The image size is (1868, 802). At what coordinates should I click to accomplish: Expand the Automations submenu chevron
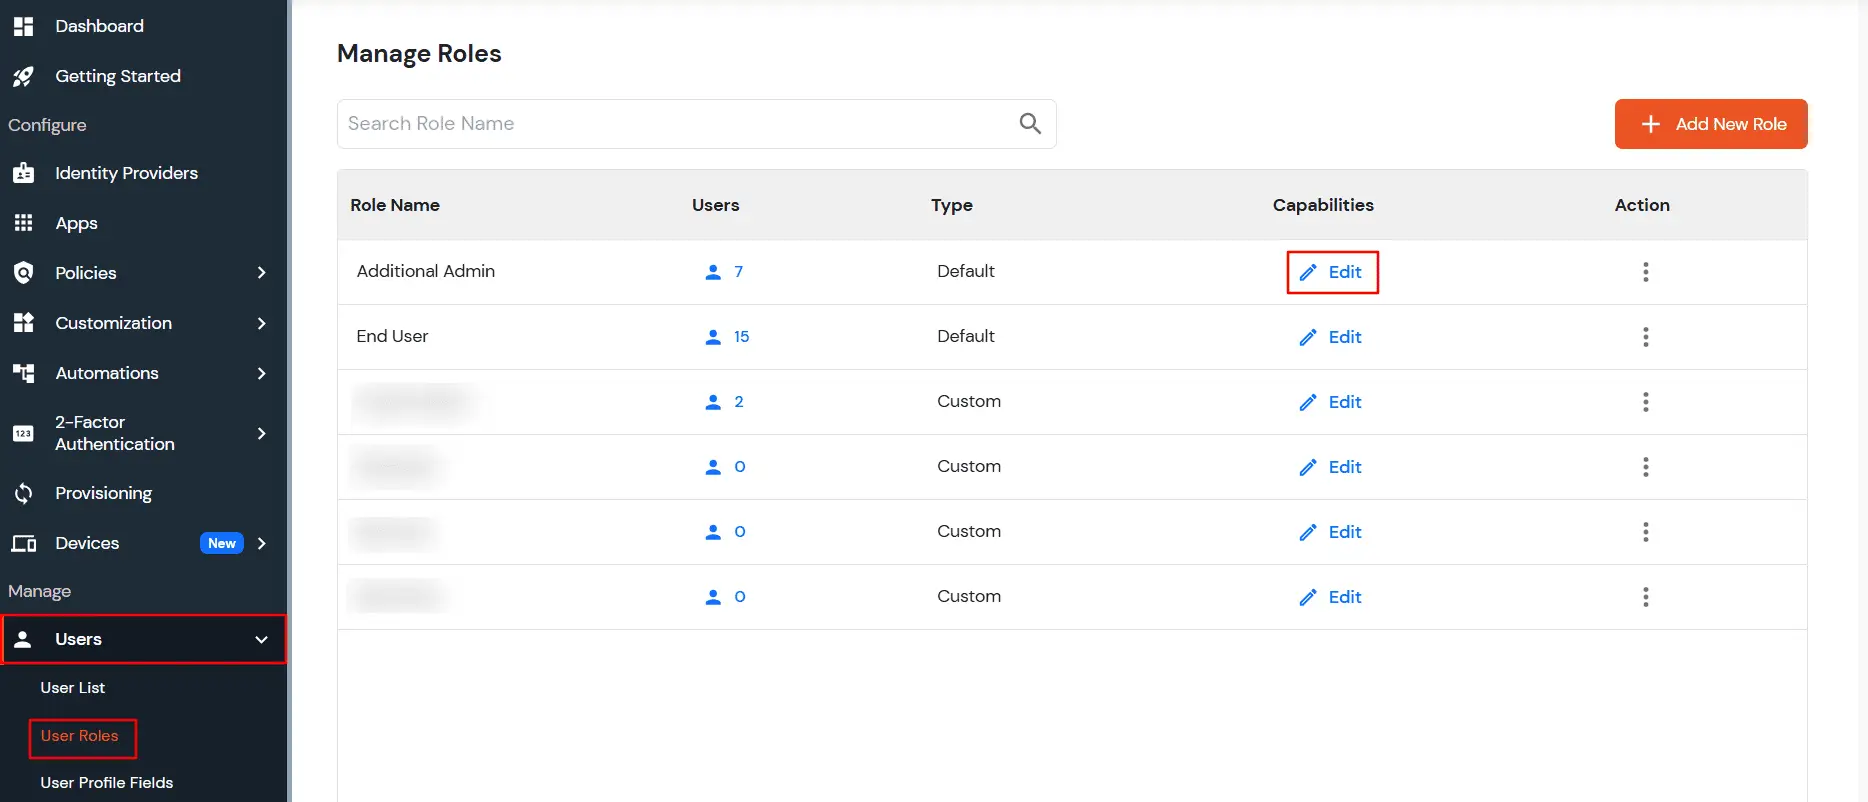click(262, 373)
